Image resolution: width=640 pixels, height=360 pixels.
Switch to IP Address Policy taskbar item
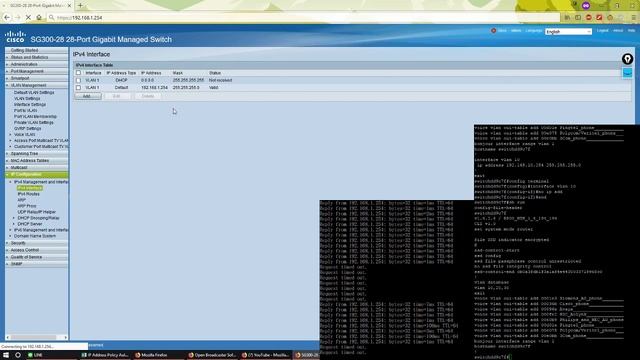click(105, 355)
